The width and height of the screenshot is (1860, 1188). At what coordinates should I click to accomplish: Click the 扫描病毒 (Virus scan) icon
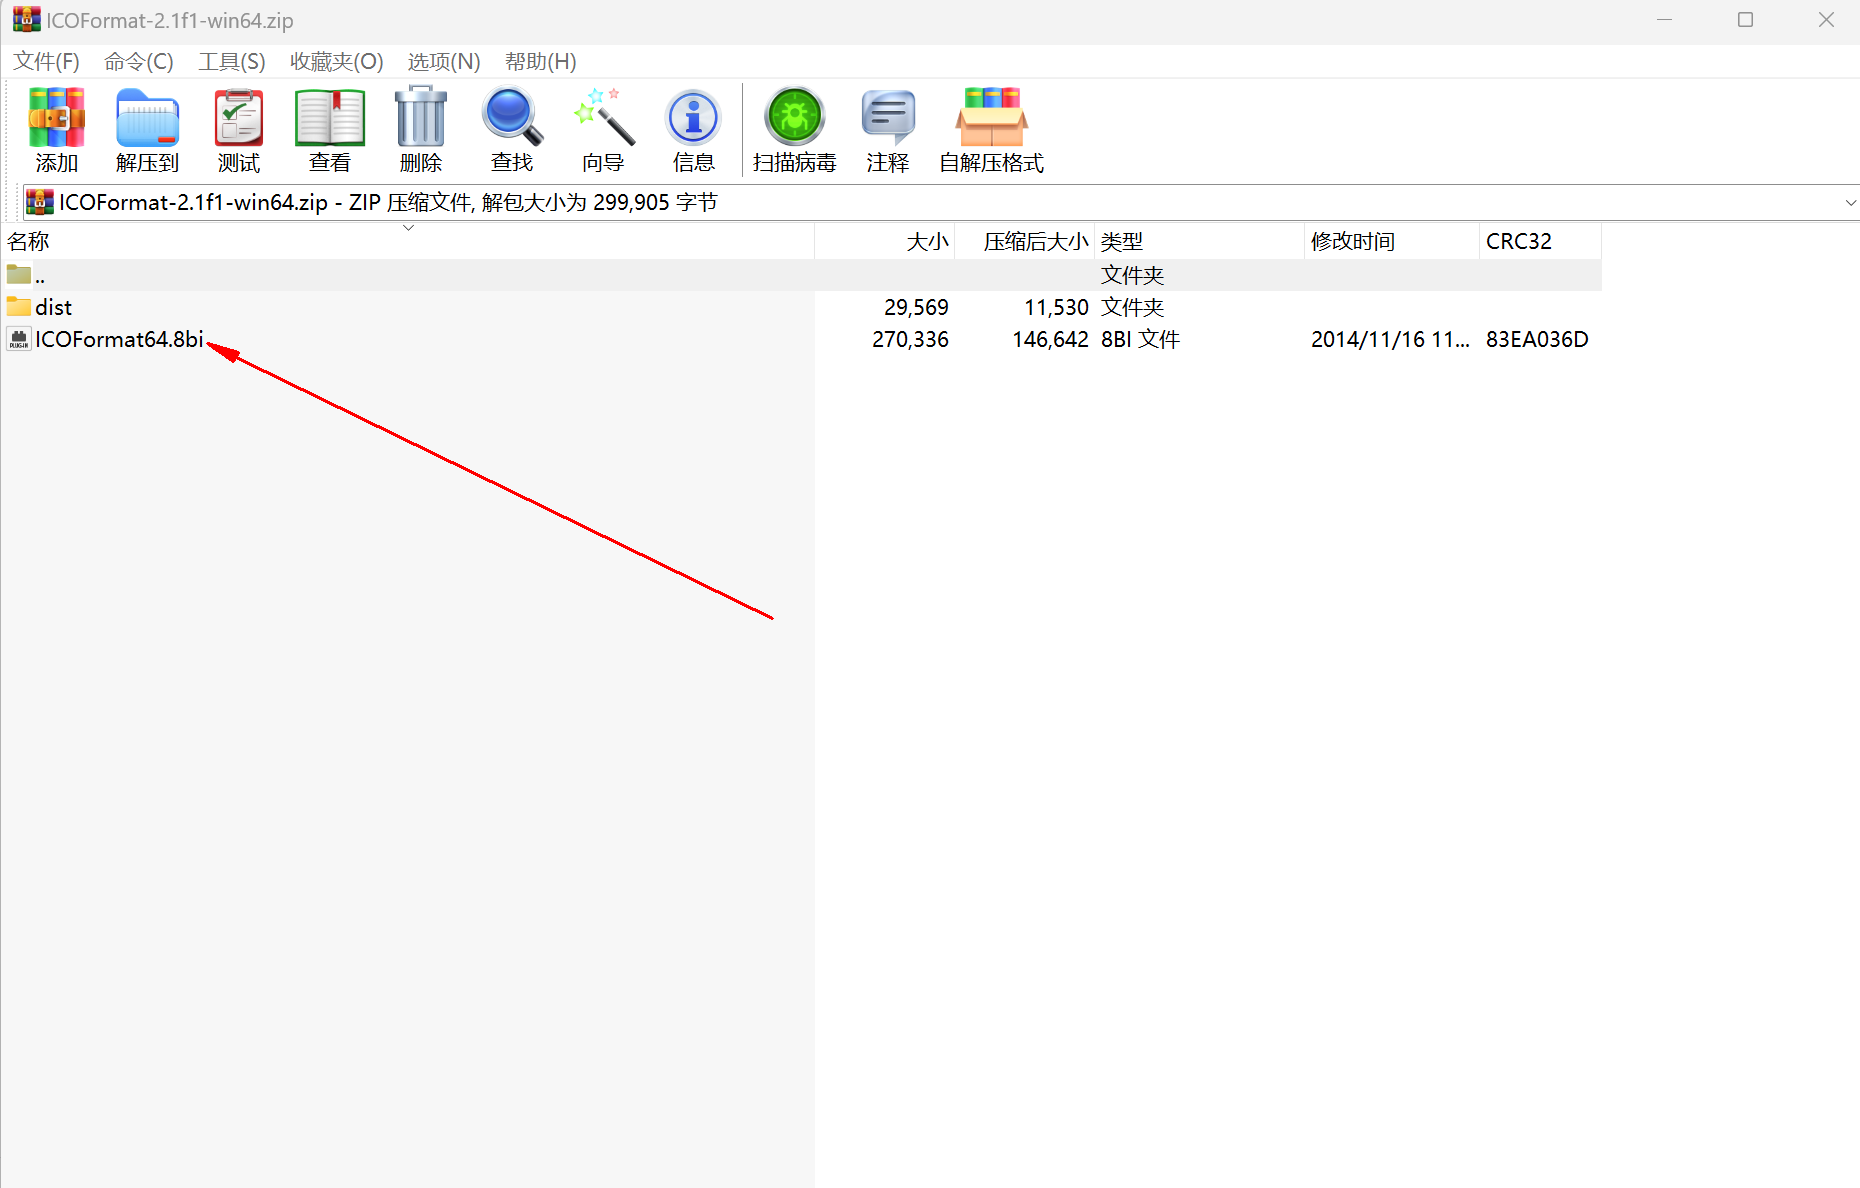coord(794,117)
